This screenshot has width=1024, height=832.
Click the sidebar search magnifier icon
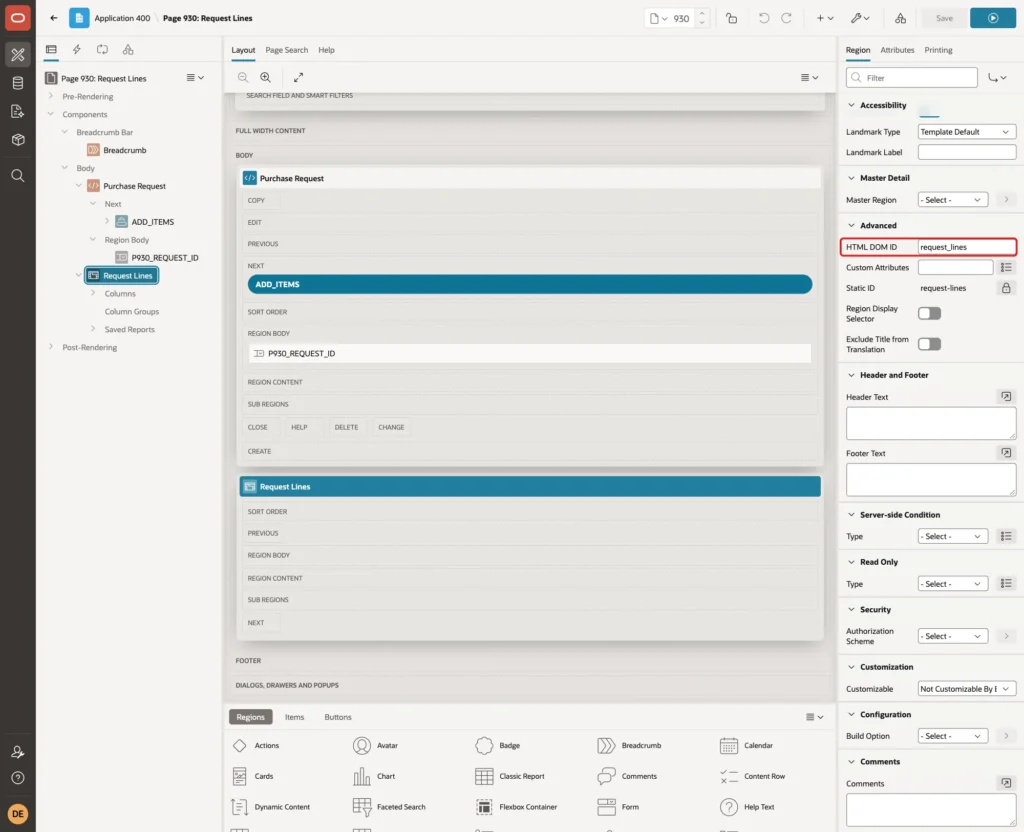[x=18, y=176]
